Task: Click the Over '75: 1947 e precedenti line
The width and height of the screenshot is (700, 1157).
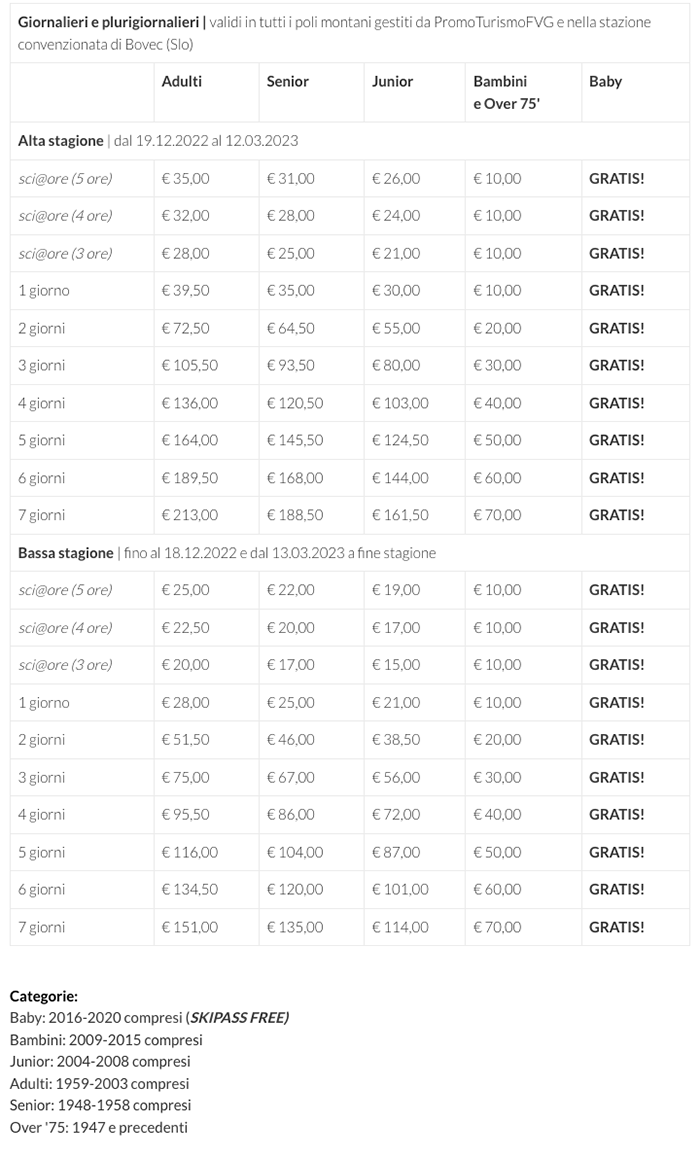Action: coord(98,1127)
